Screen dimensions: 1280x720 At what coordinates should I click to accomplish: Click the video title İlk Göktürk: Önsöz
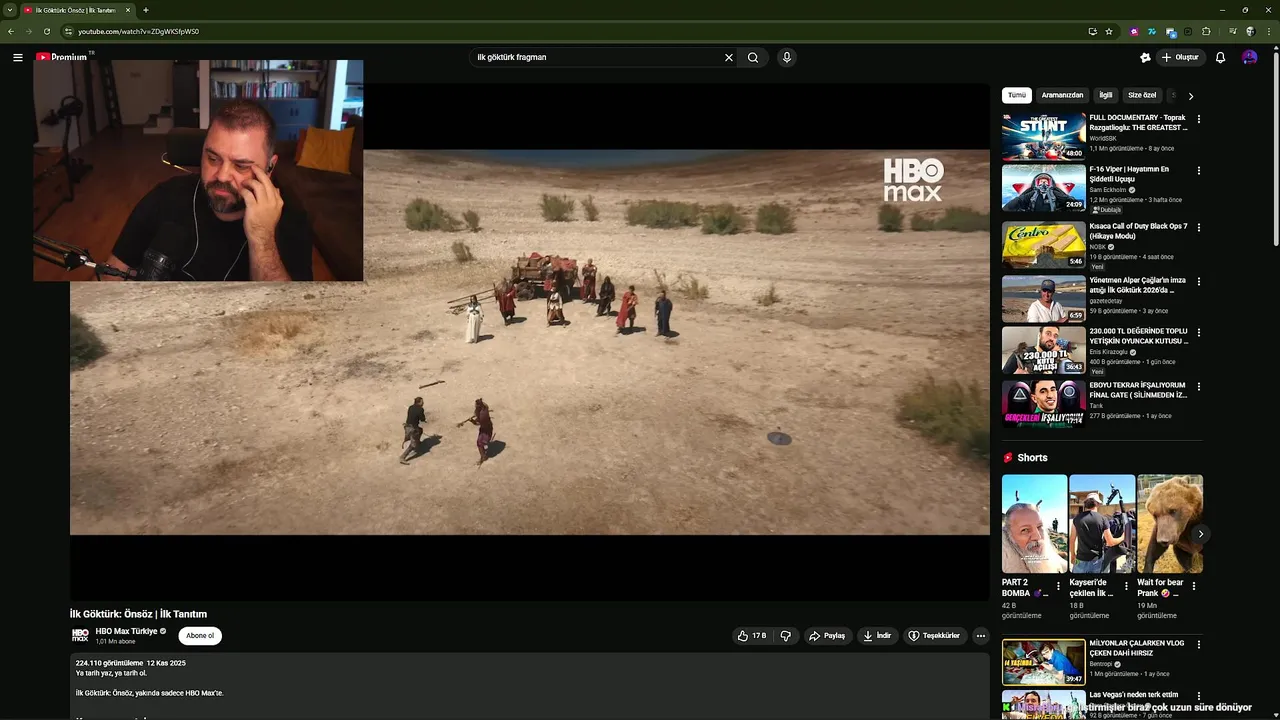[138, 614]
